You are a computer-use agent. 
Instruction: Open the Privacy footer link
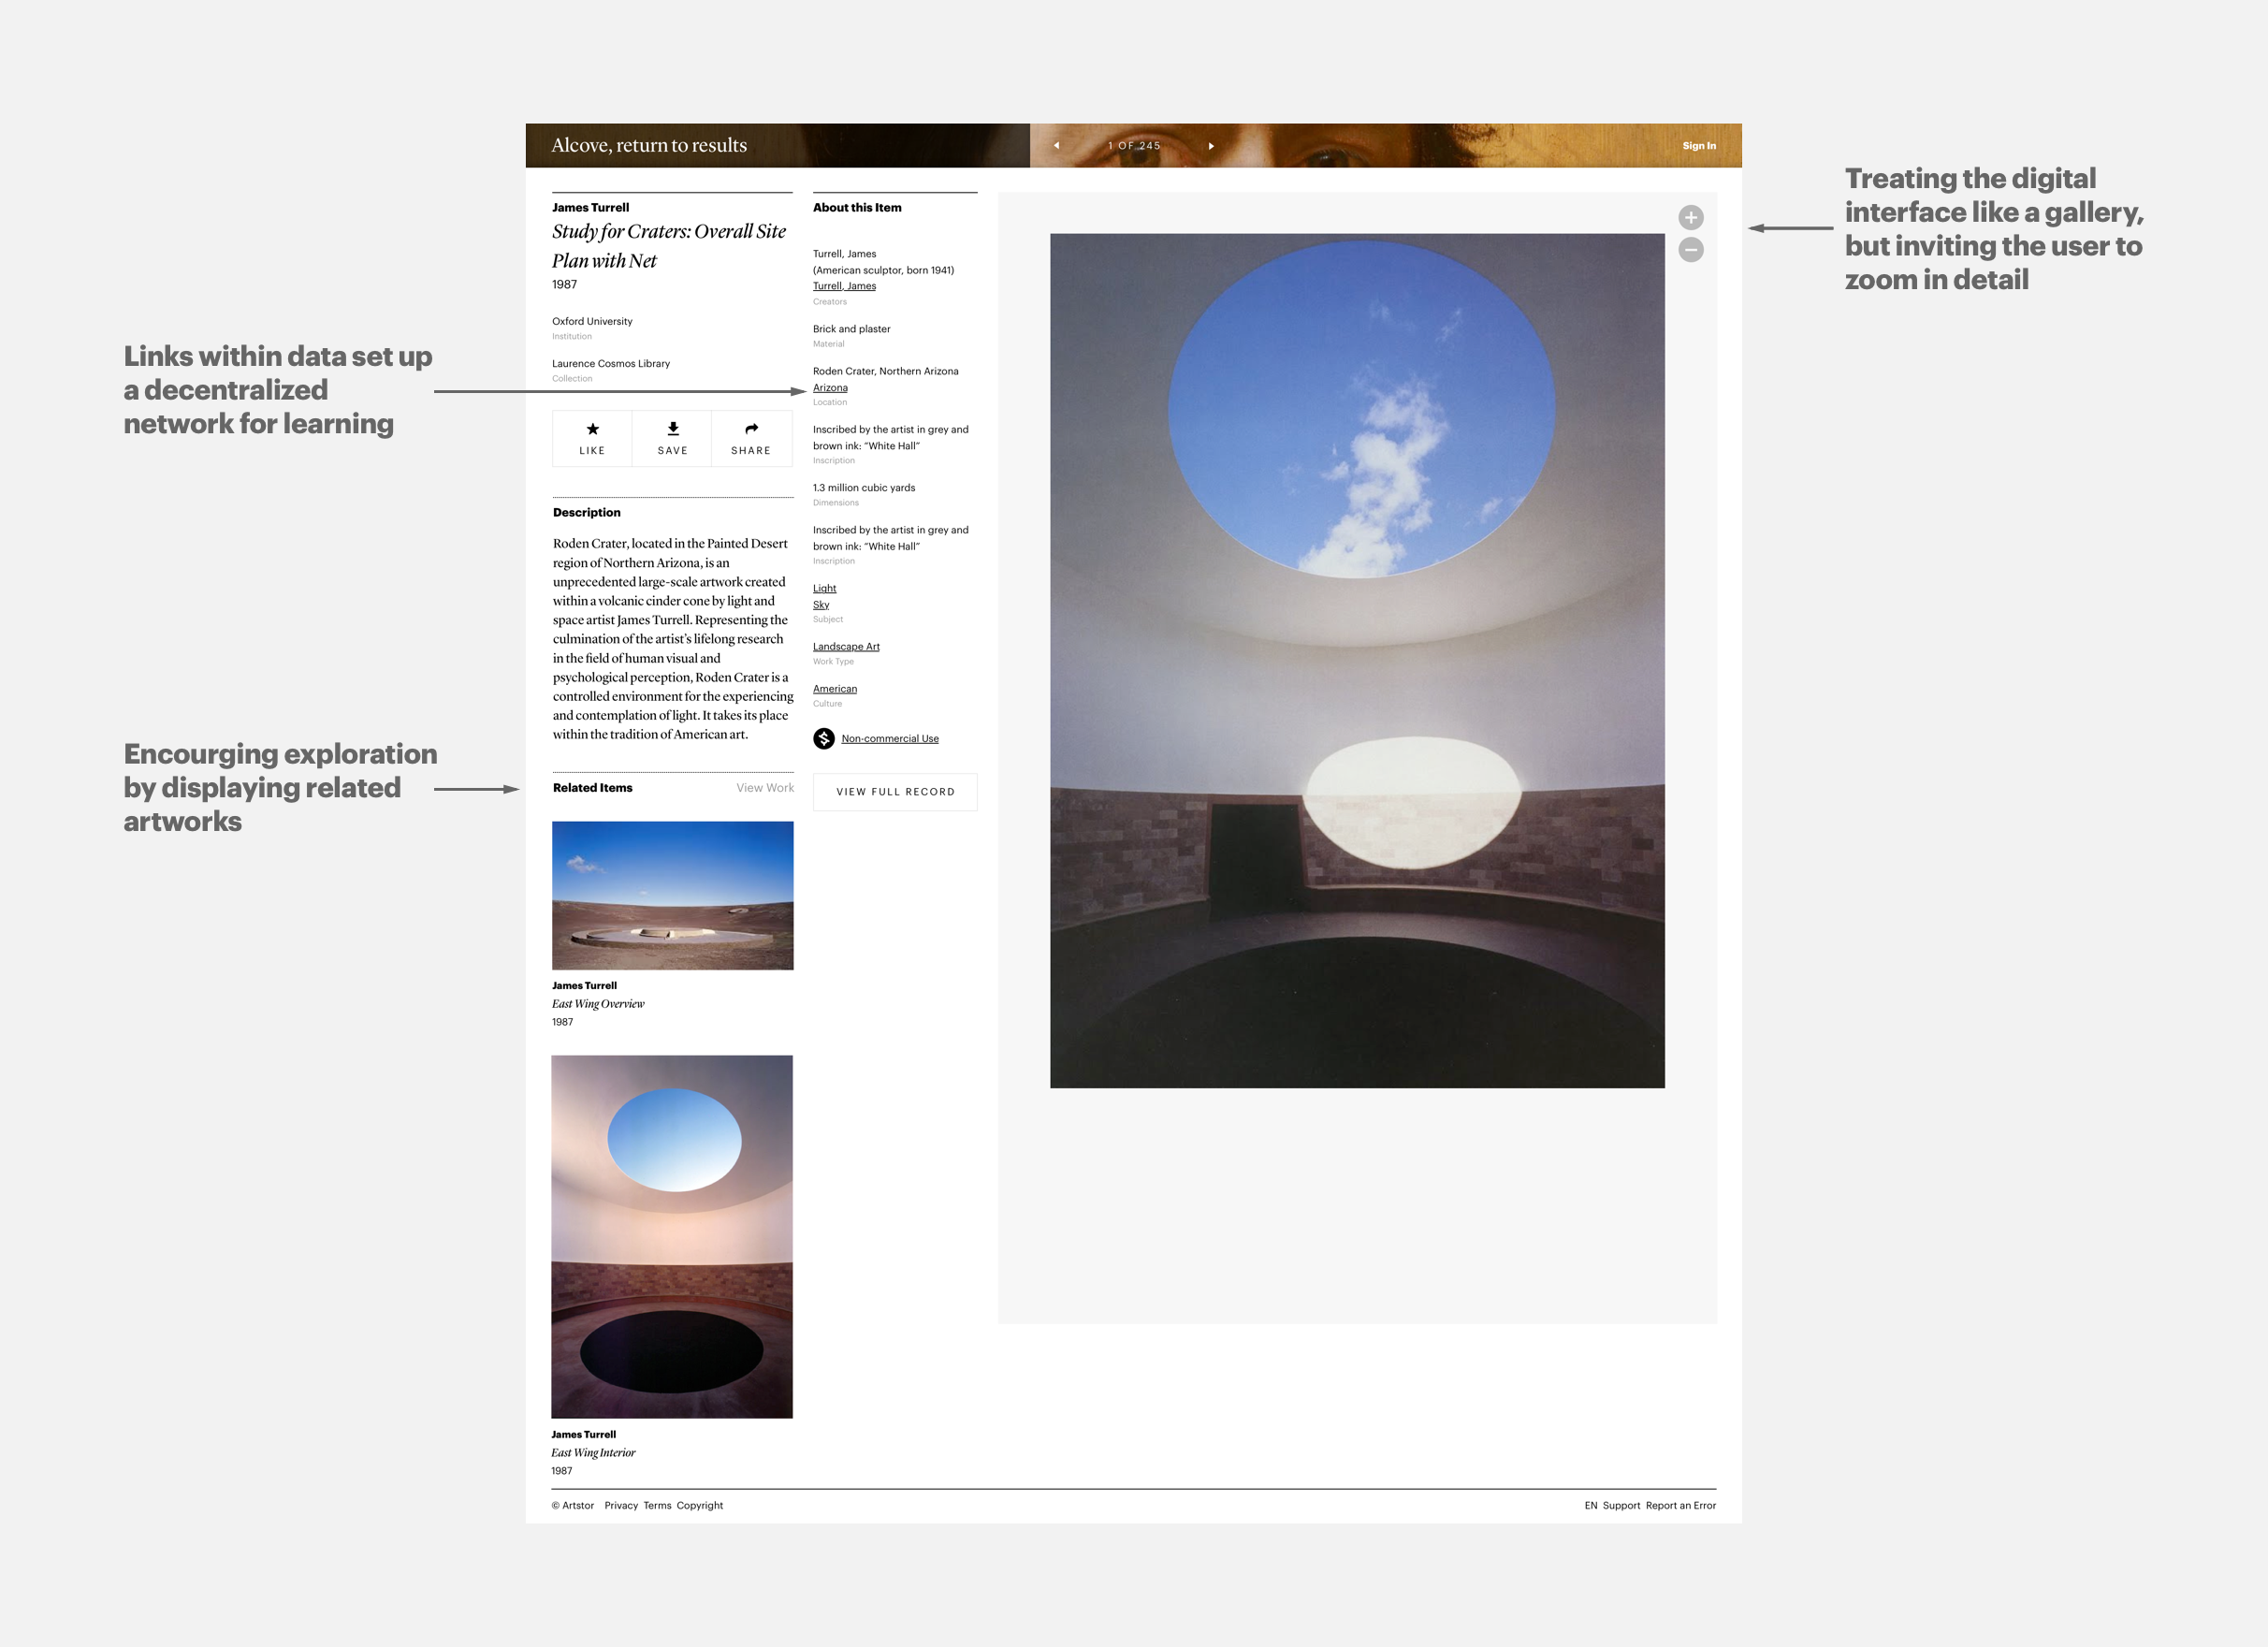click(621, 1505)
